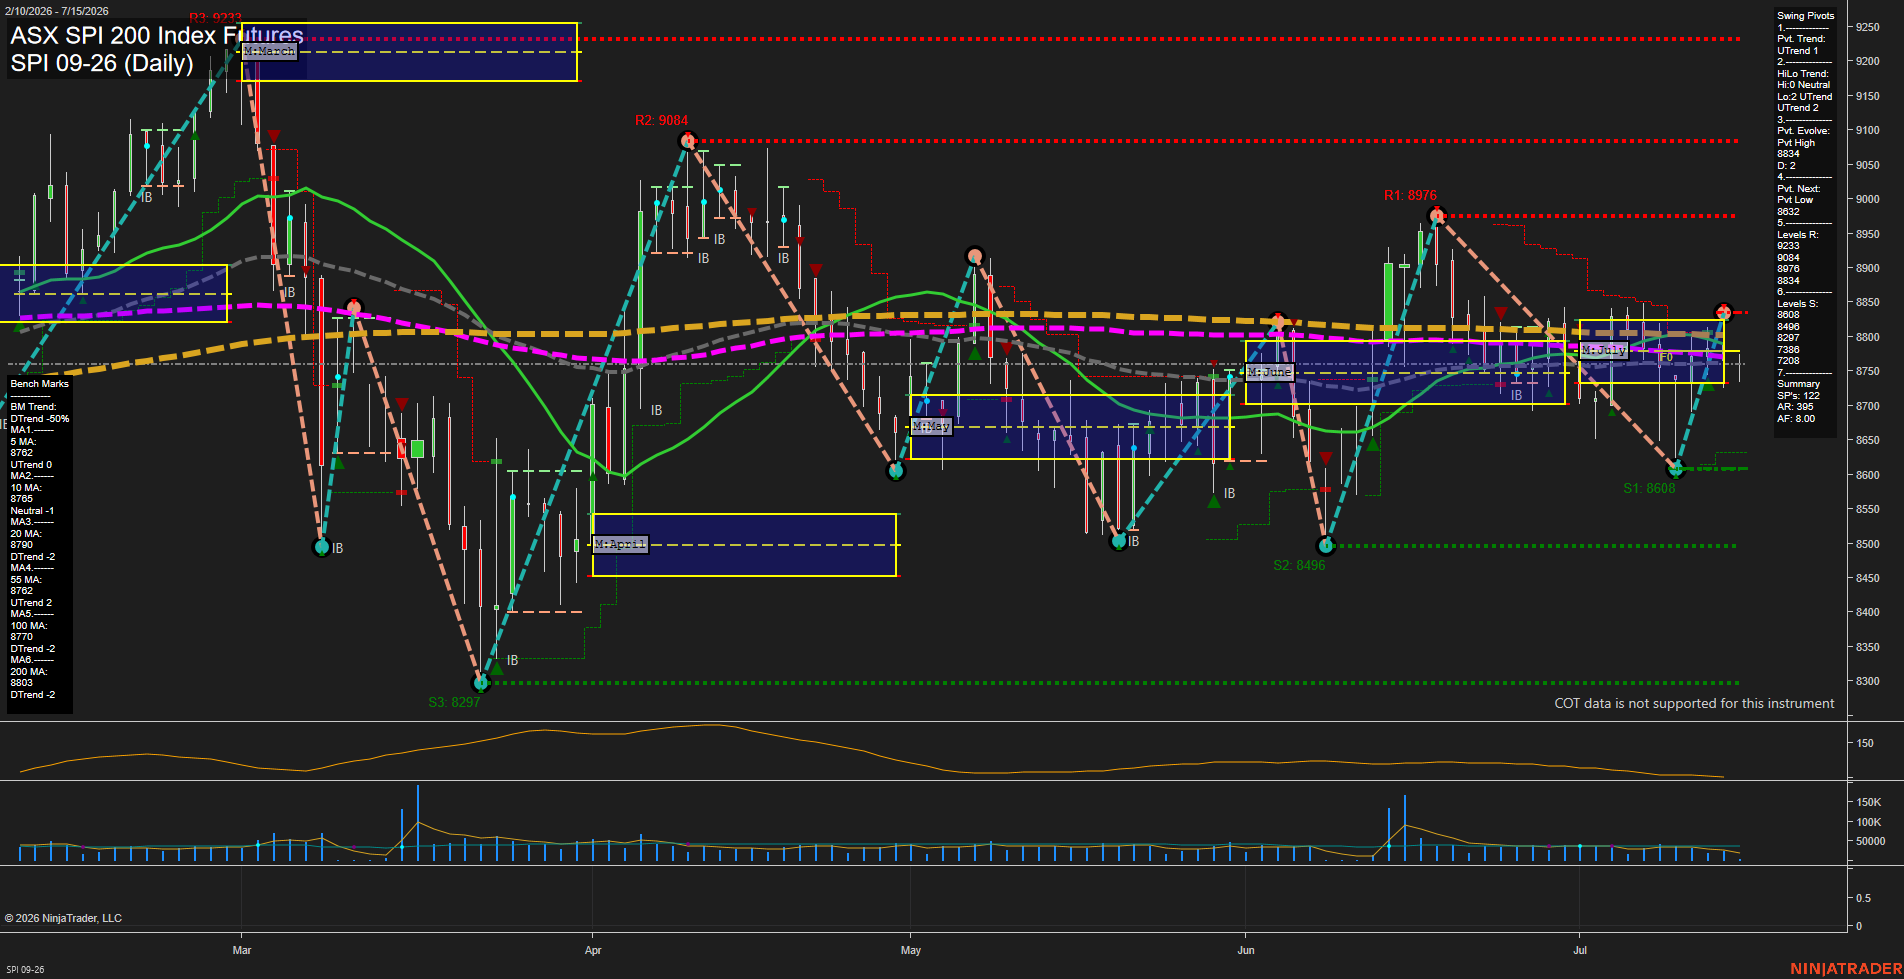The image size is (1904, 979).
Task: Click the Bench Marks panel heading
Action: (x=40, y=384)
